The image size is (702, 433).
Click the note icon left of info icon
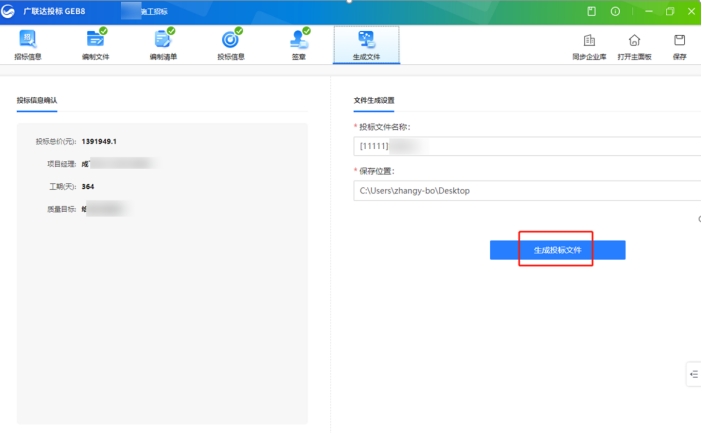click(x=591, y=11)
